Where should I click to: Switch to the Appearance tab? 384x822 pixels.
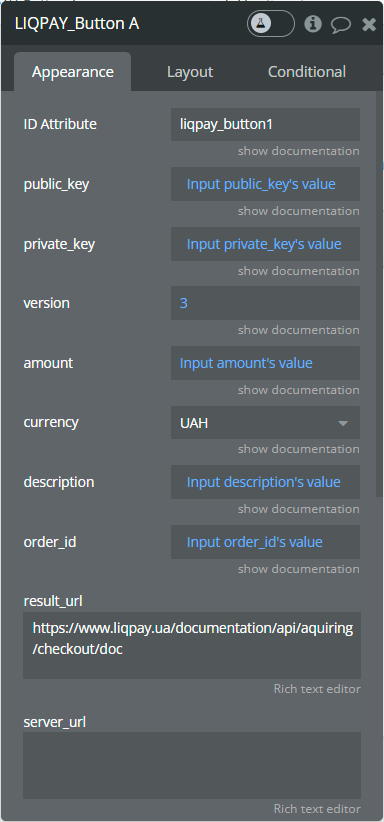(72, 72)
